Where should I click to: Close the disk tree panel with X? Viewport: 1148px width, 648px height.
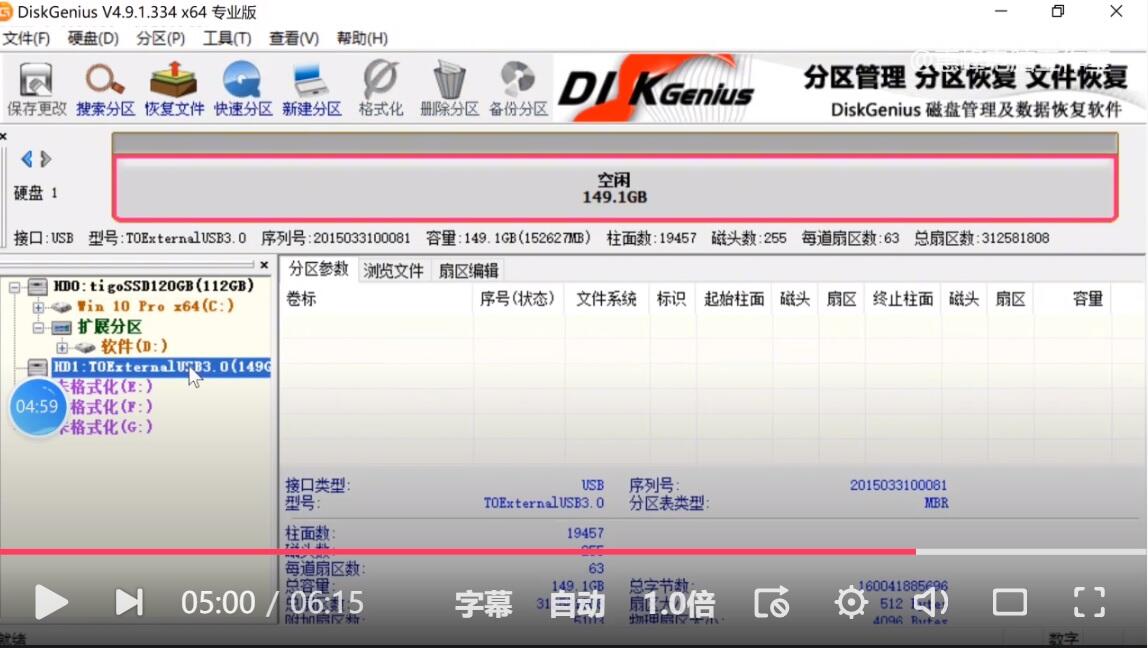[x=264, y=265]
